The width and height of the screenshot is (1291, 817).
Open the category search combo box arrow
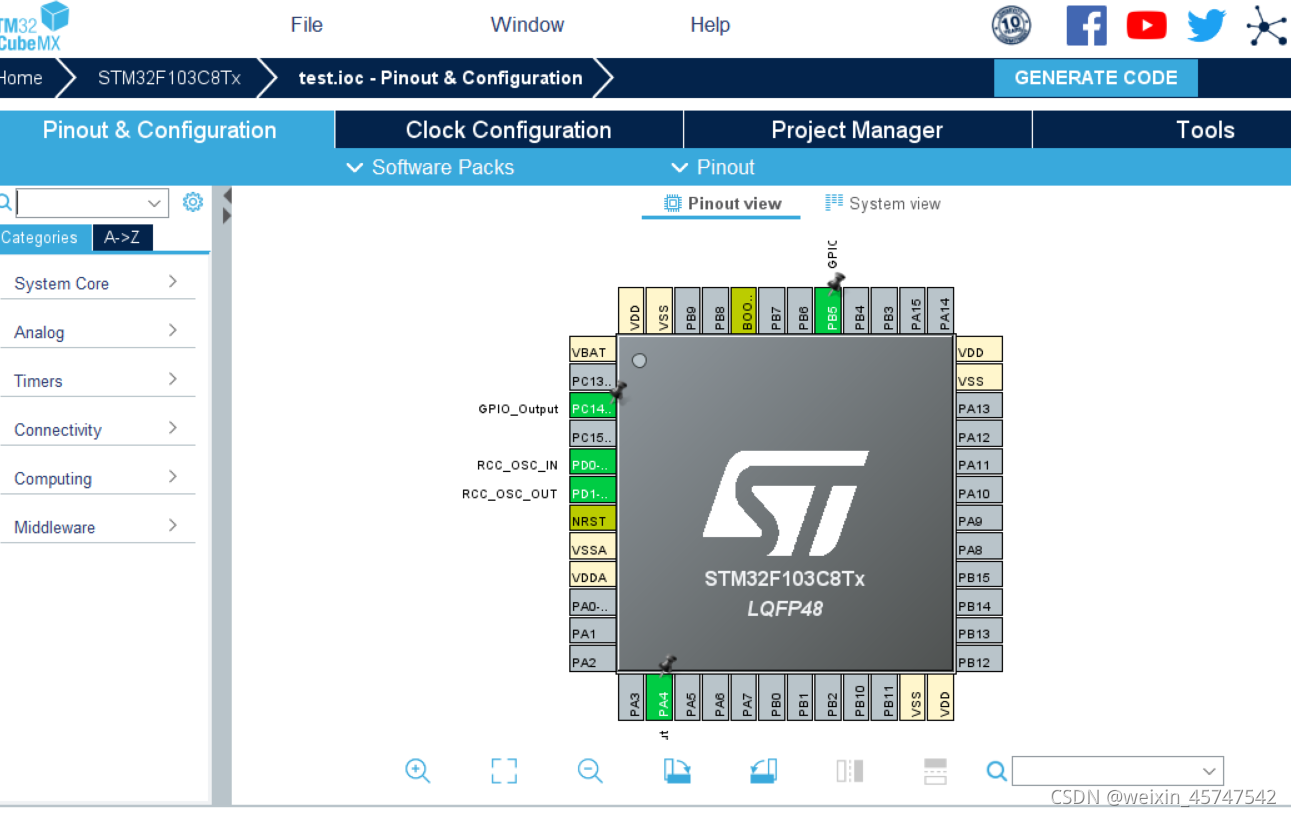[x=154, y=203]
